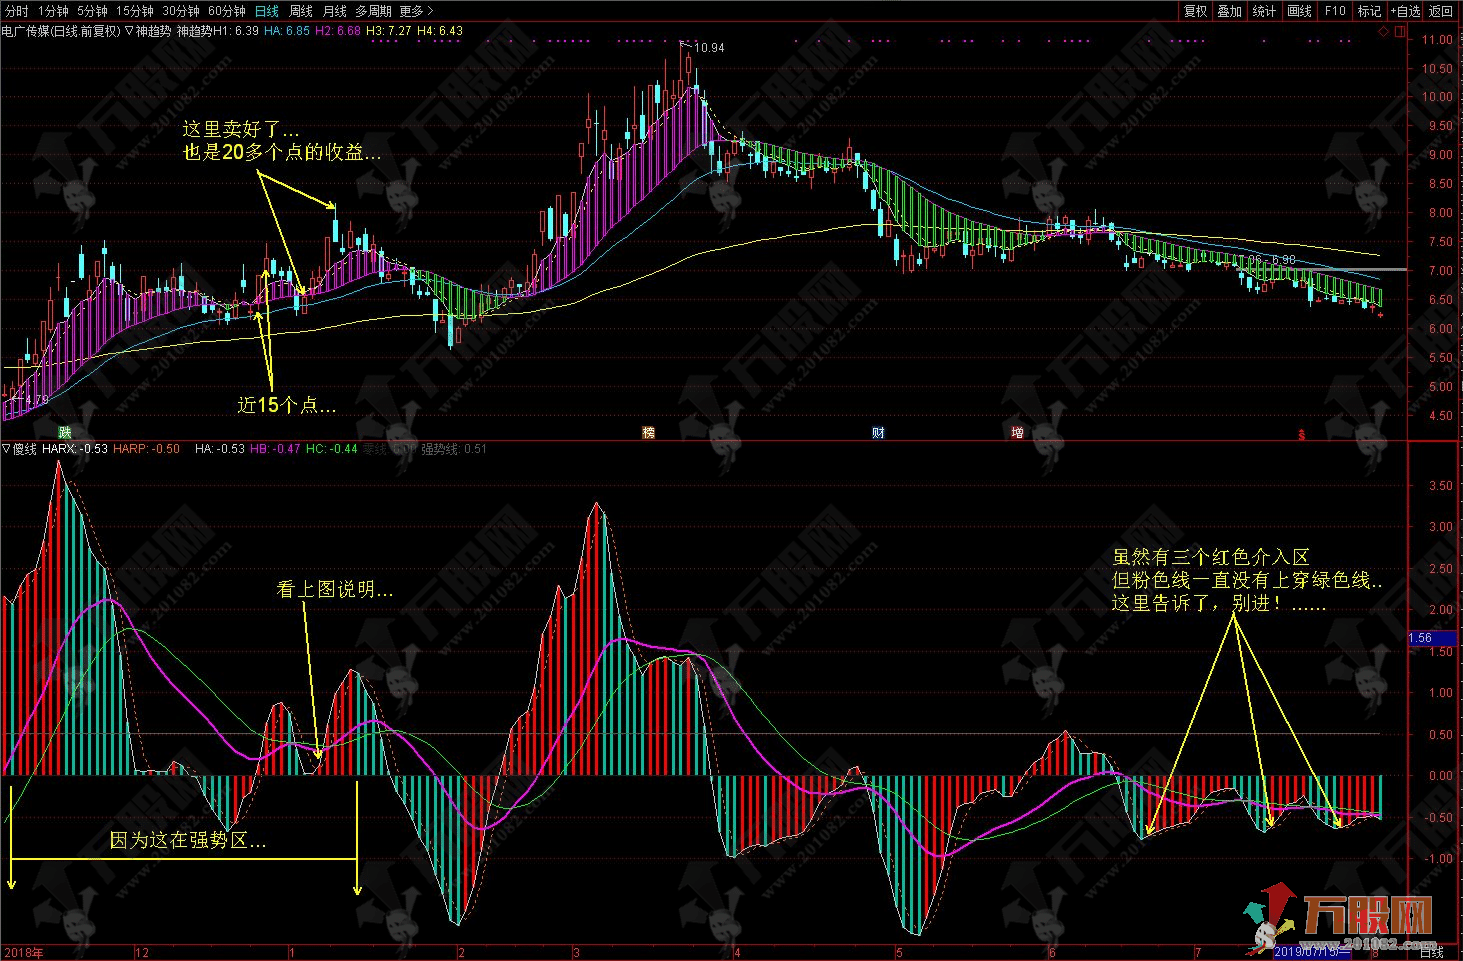
Task: Click the 电广传媒(日线.前复权) chart title
Action: click(61, 31)
